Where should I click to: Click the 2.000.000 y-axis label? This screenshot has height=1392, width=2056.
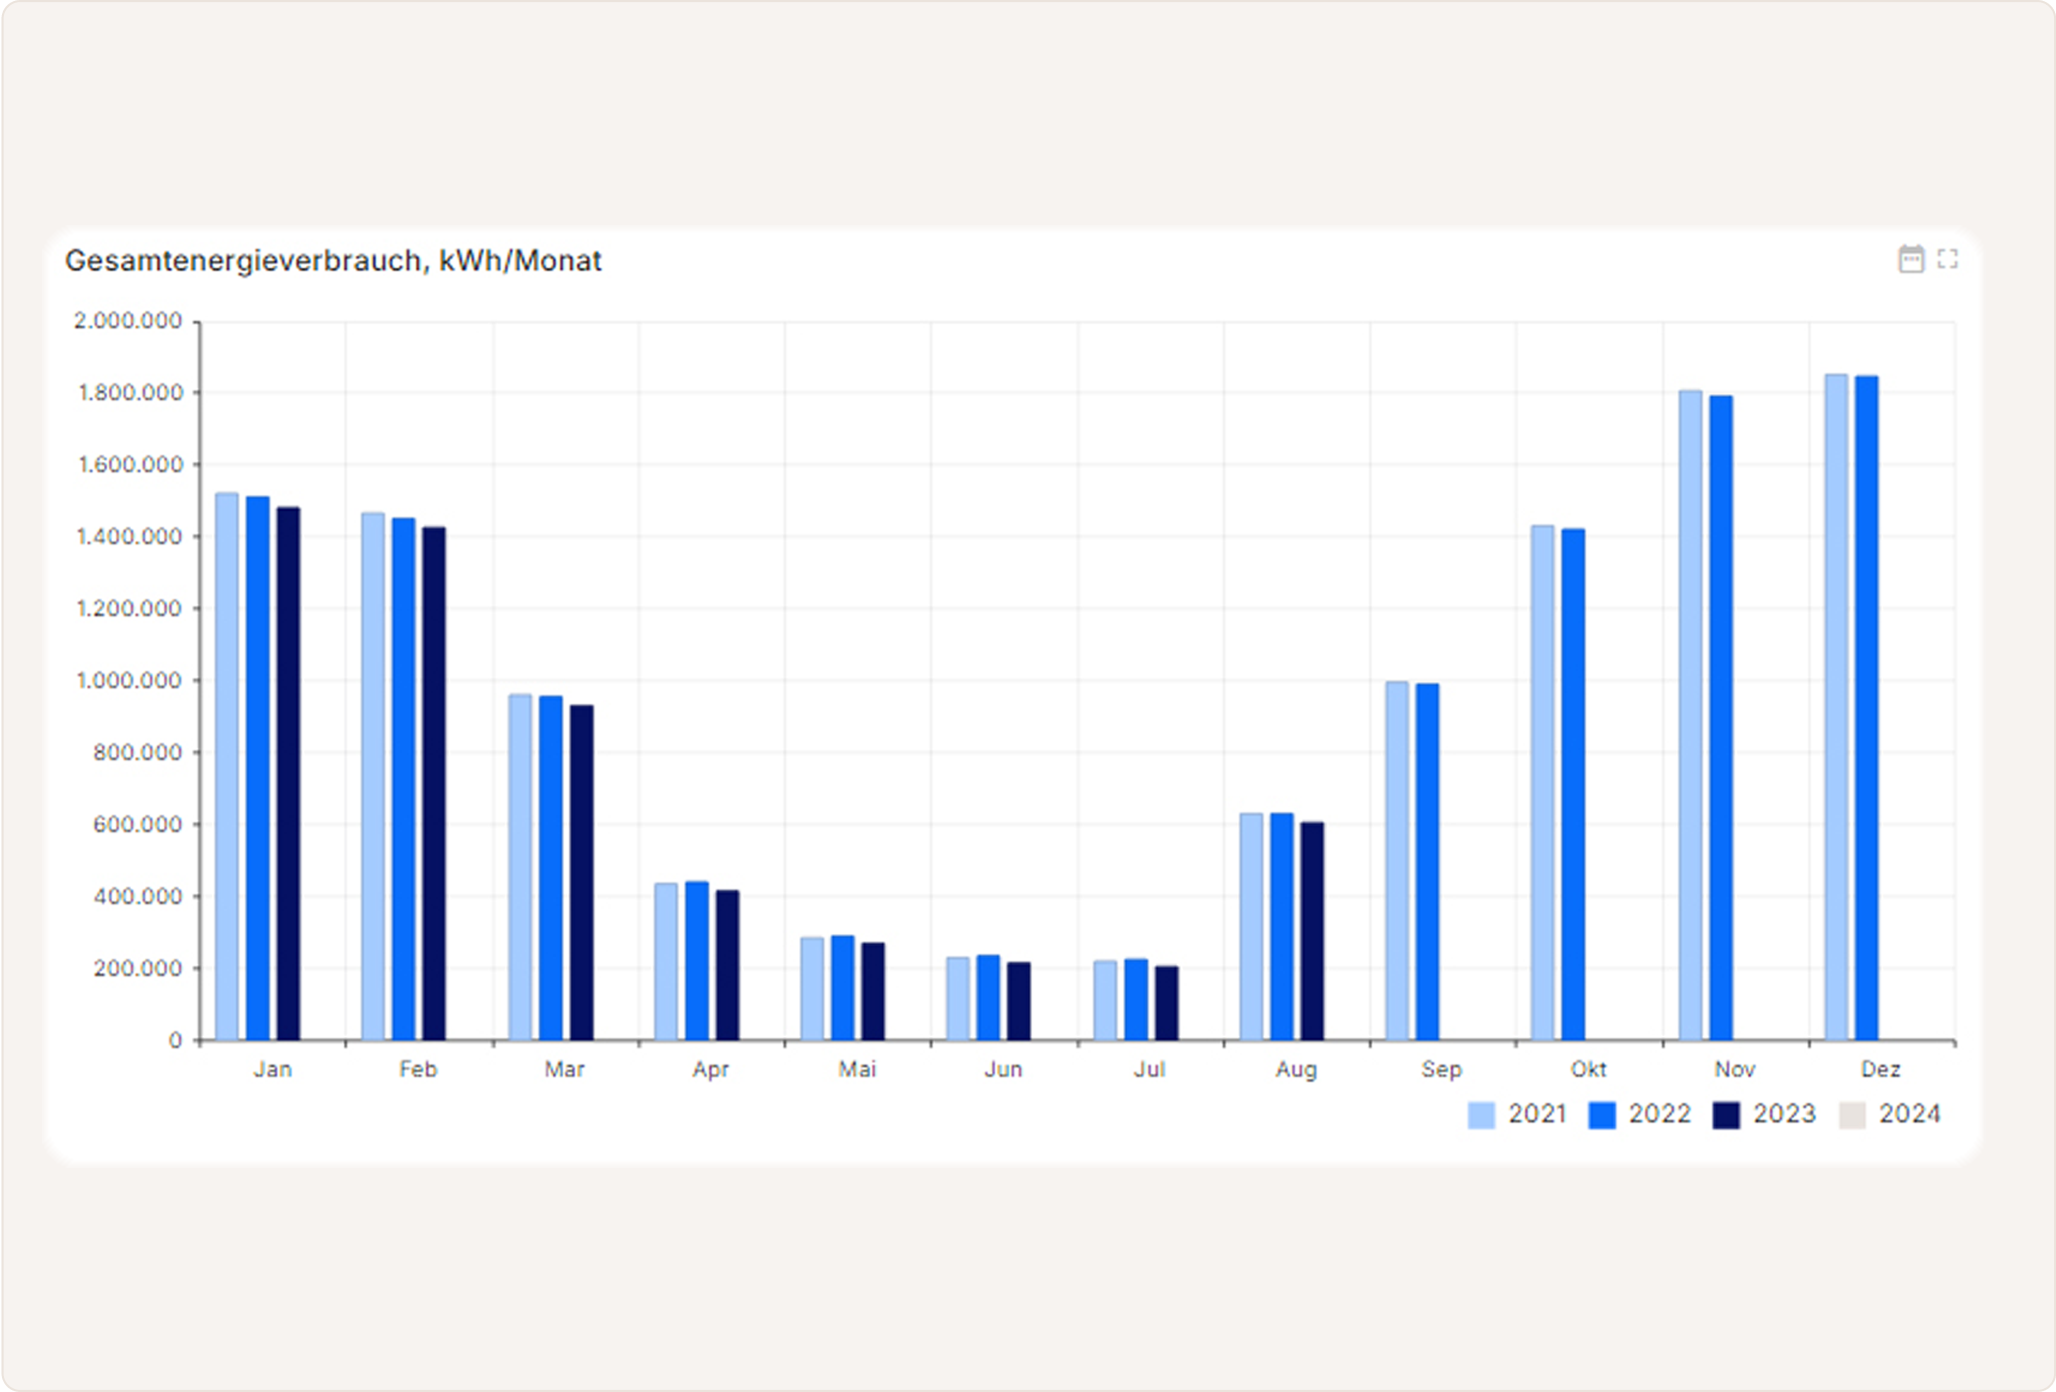(x=128, y=321)
